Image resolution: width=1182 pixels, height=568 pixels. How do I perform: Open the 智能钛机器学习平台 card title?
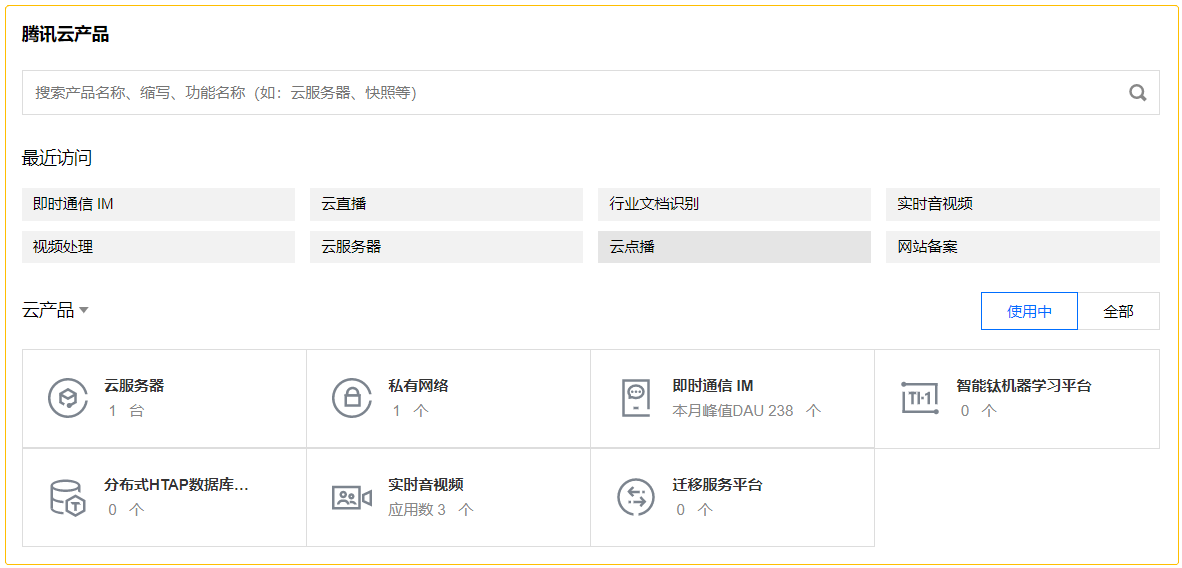[x=1024, y=386]
